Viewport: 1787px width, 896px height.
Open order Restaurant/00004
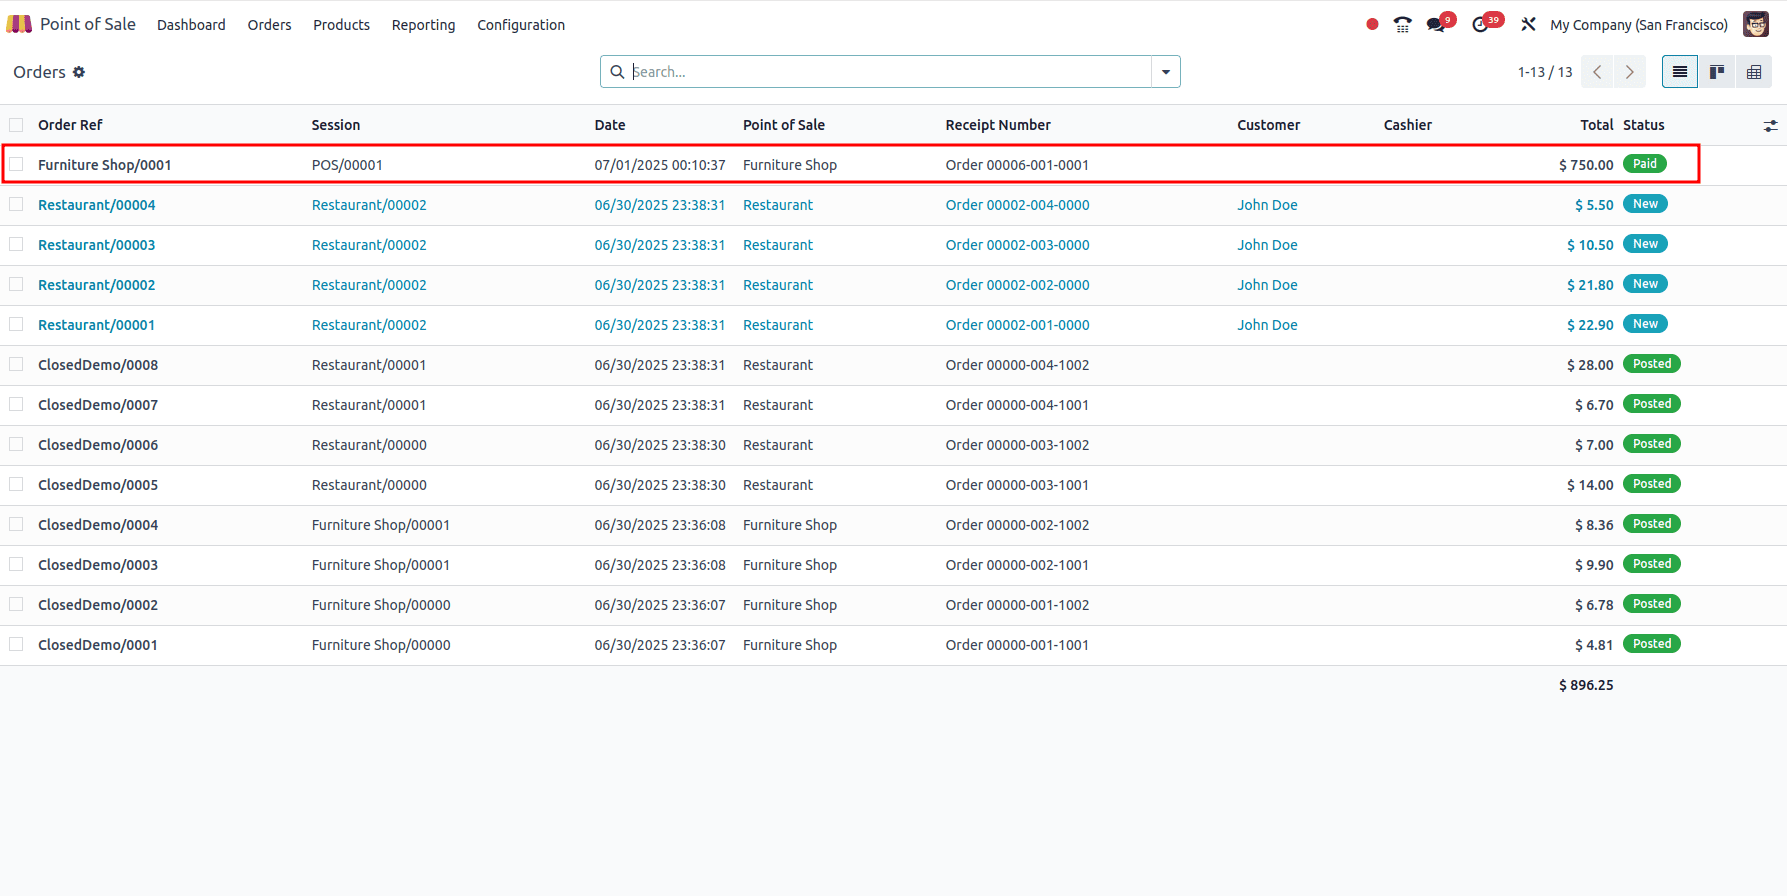(97, 205)
